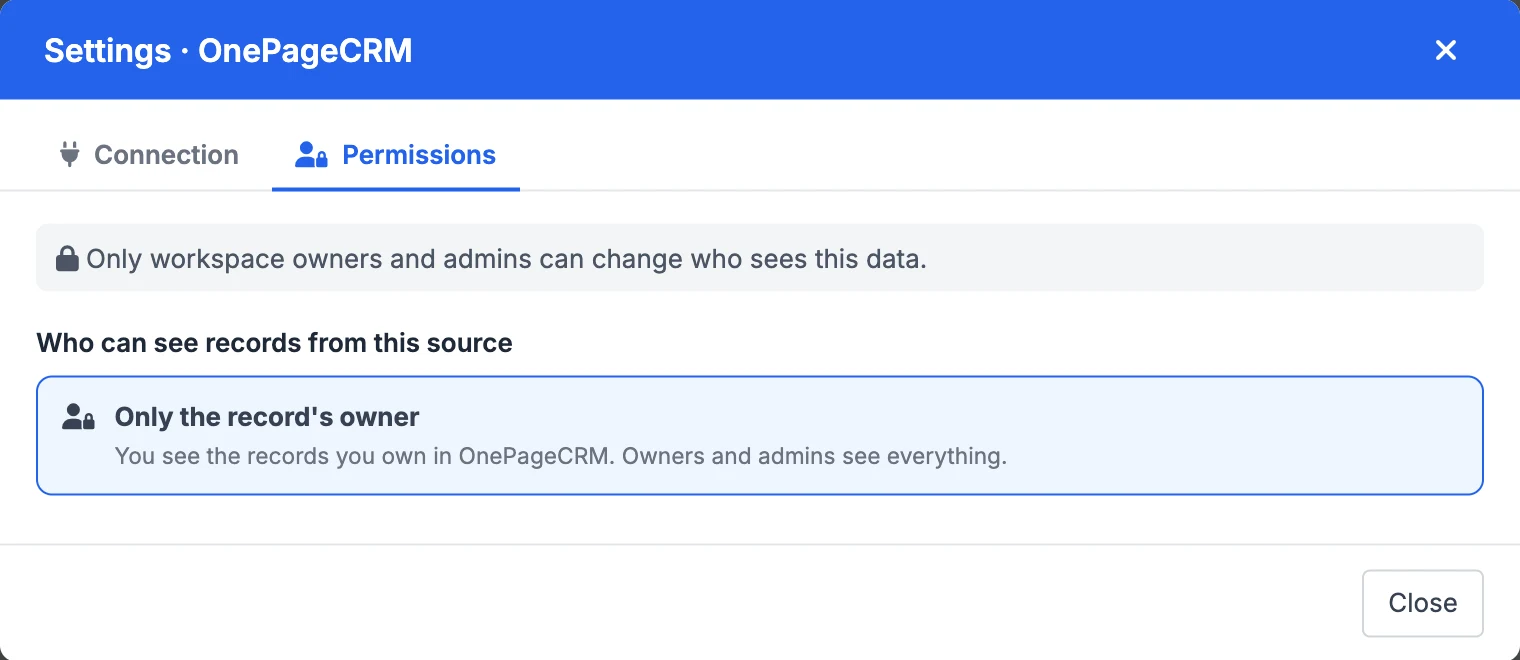Click the blank right end of the grey notice banner

[1200, 259]
